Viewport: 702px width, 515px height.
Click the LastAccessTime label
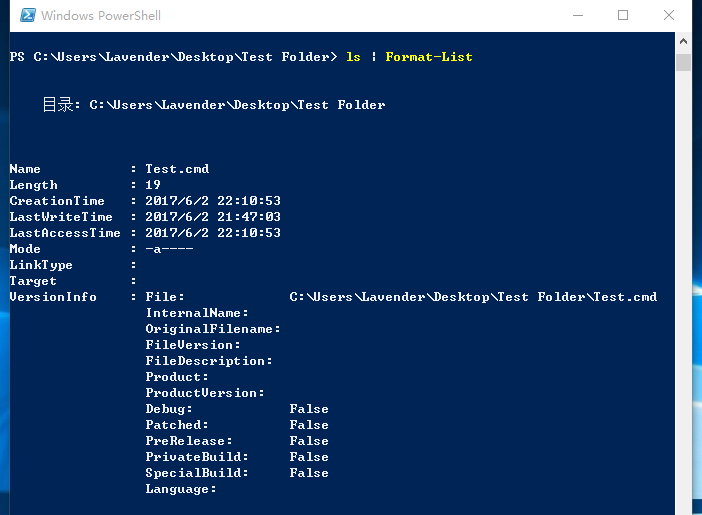pyautogui.click(x=65, y=233)
